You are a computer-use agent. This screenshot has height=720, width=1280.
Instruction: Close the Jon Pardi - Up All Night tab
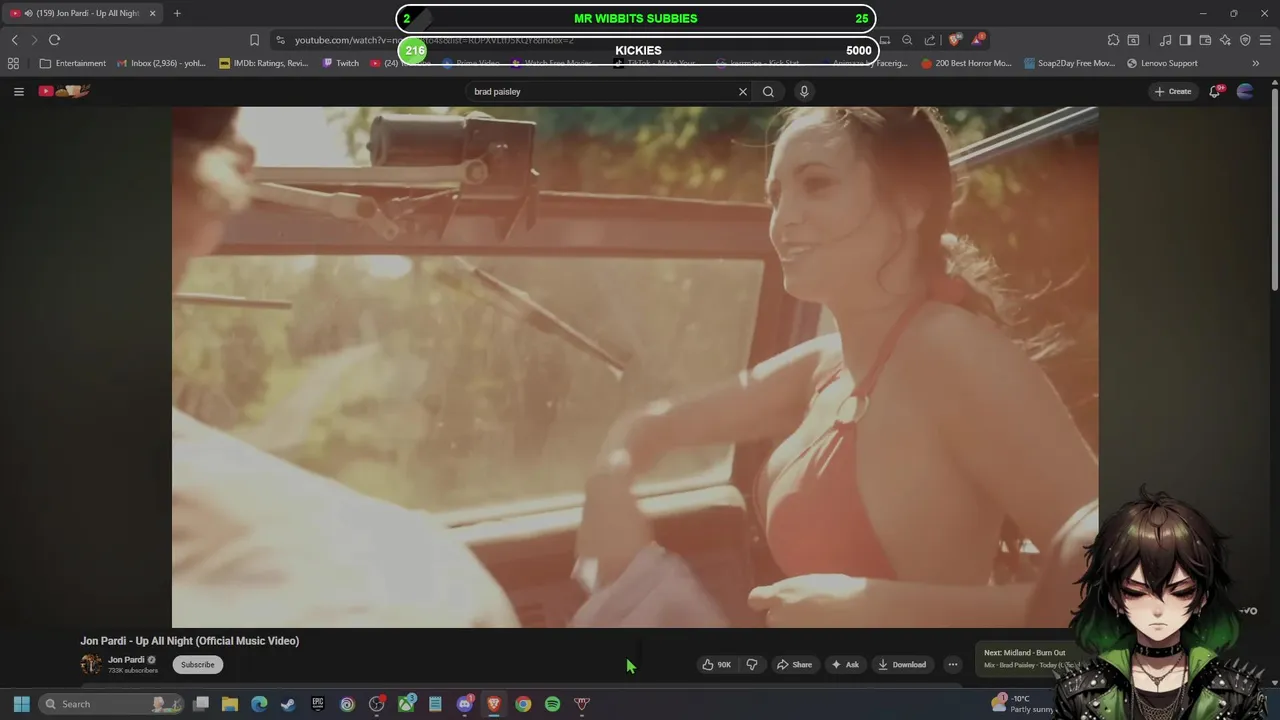tap(152, 13)
